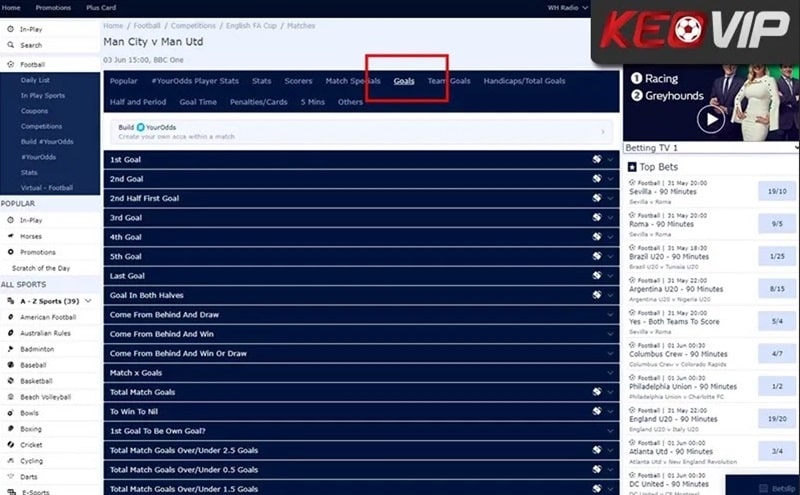Image resolution: width=800 pixels, height=495 pixels.
Task: Switch to the Penalties/Cards tab
Action: click(259, 102)
